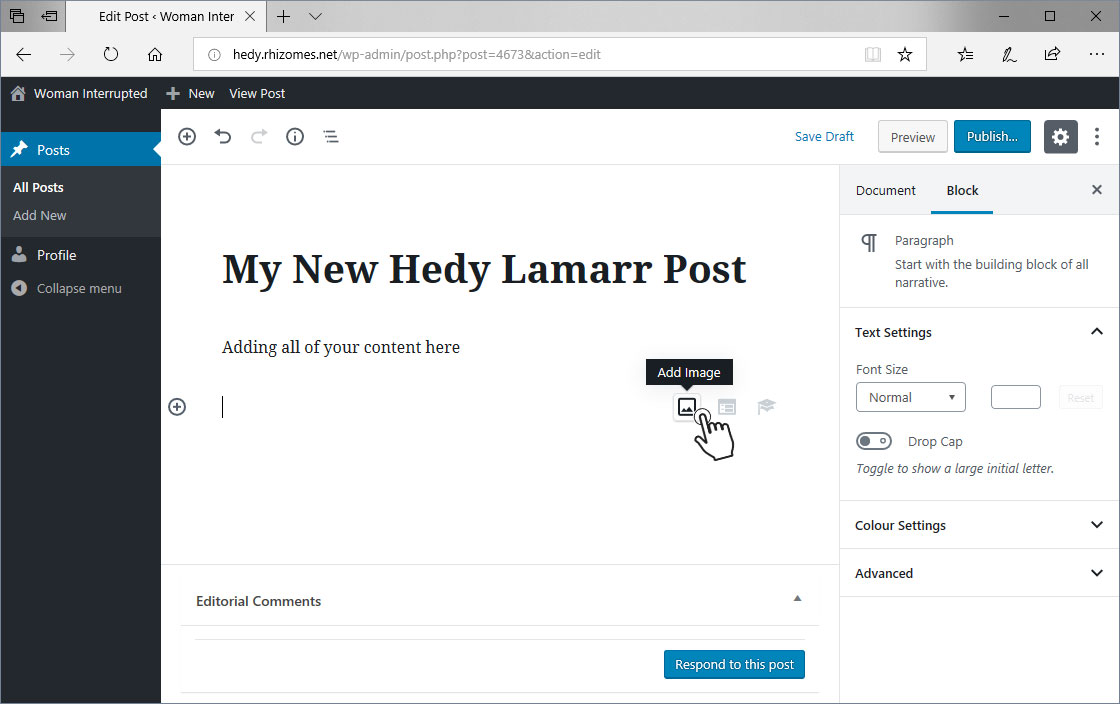Open browser settings and more menu
This screenshot has width=1120, height=704.
[1096, 54]
